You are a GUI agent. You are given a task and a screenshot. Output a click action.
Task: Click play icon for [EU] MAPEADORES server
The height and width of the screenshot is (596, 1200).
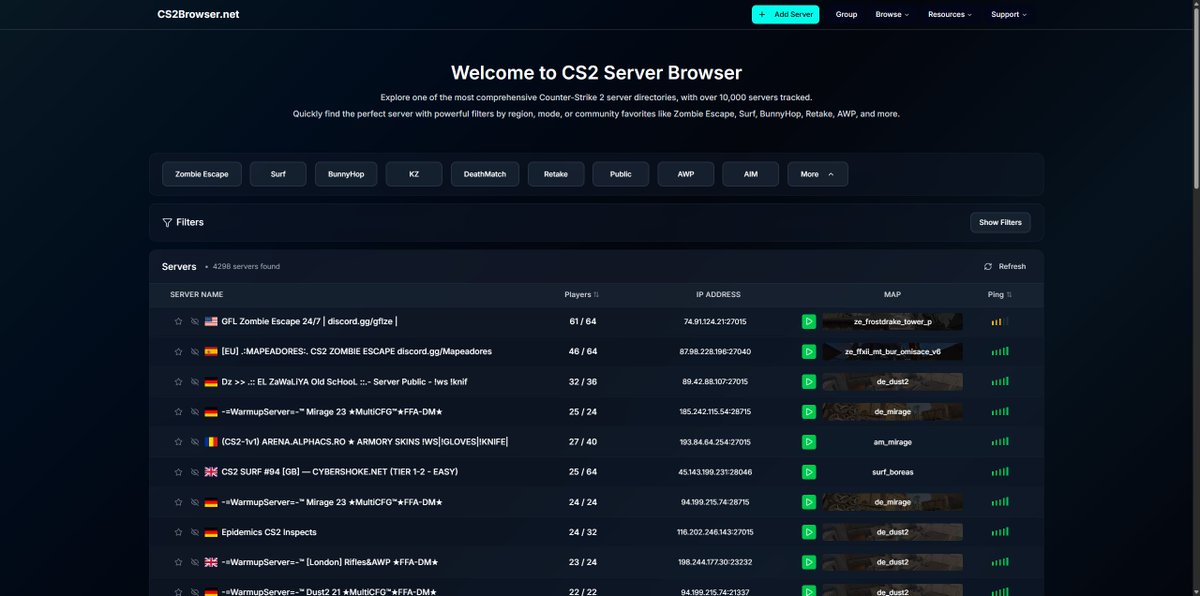coord(809,352)
